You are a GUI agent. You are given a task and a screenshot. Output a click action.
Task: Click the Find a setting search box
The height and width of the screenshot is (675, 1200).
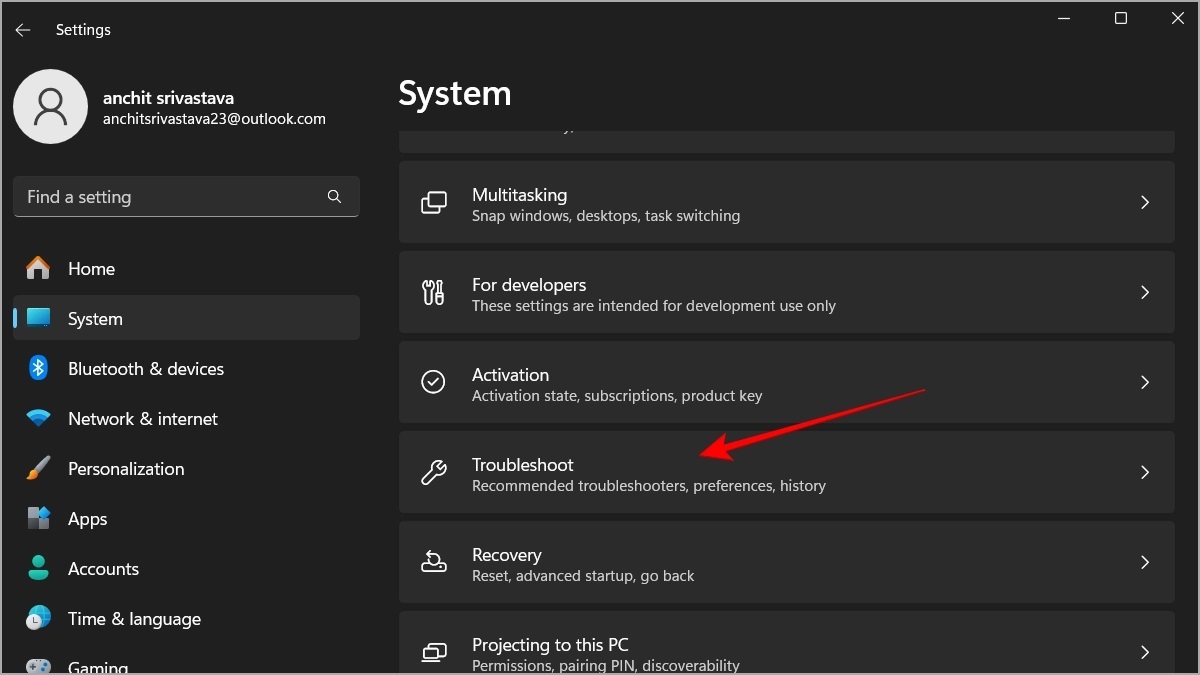pos(186,196)
